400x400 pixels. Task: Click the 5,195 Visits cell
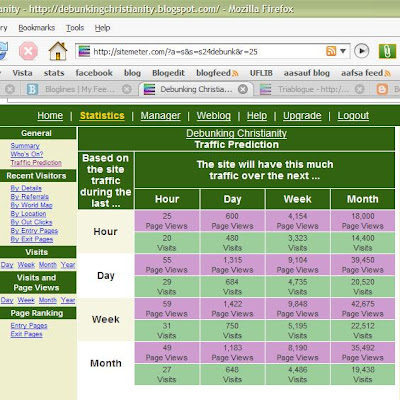(x=298, y=331)
